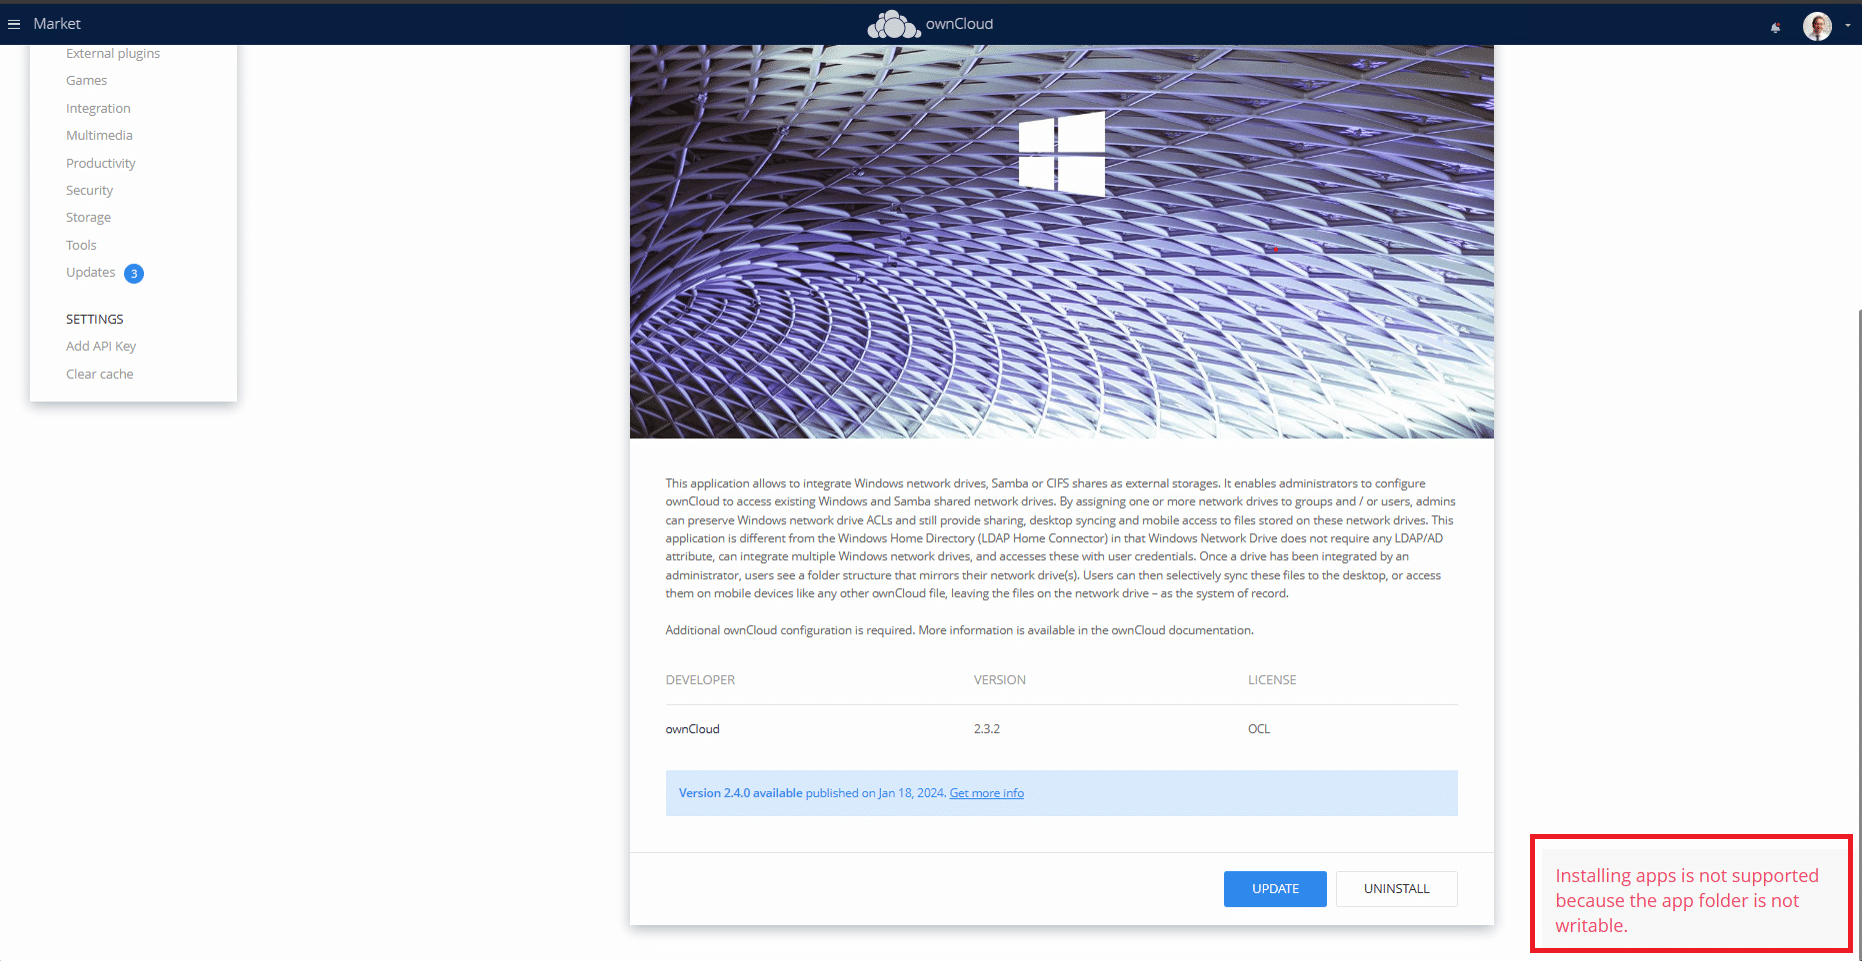1862x961 pixels.
Task: Click the developer name ownCloud
Action: click(692, 729)
